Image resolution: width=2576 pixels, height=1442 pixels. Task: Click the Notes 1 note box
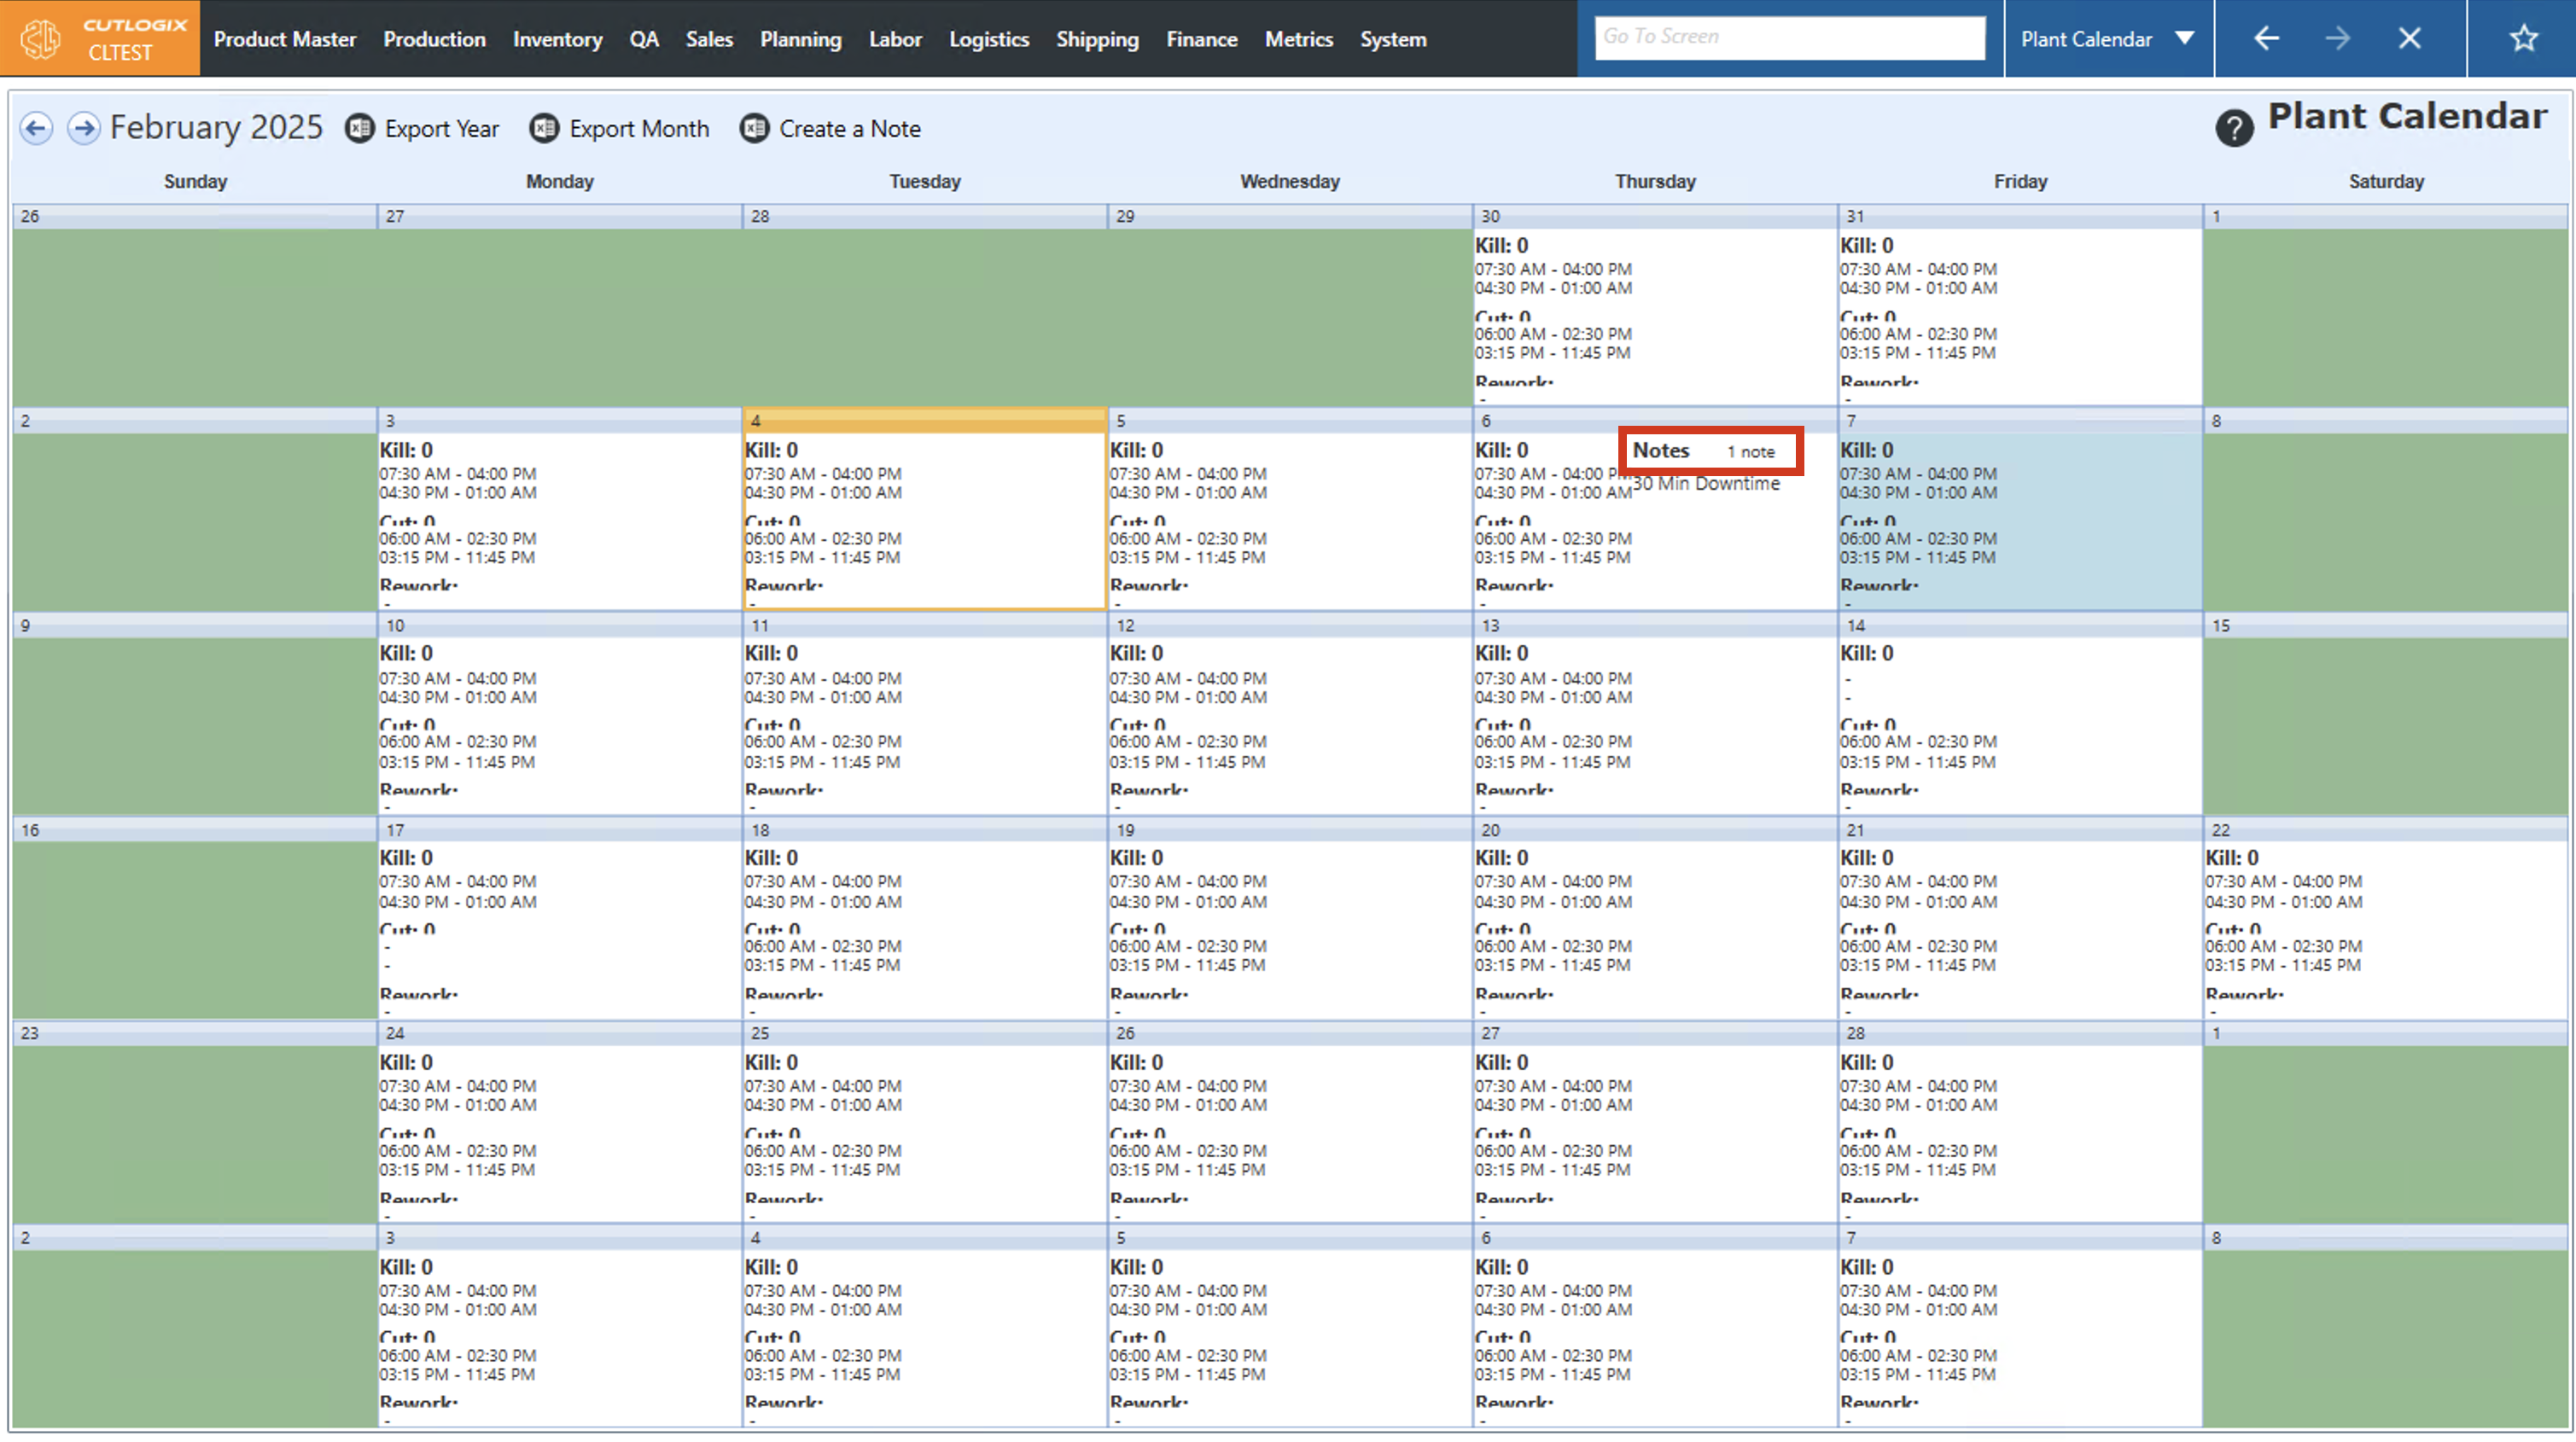(1710, 451)
